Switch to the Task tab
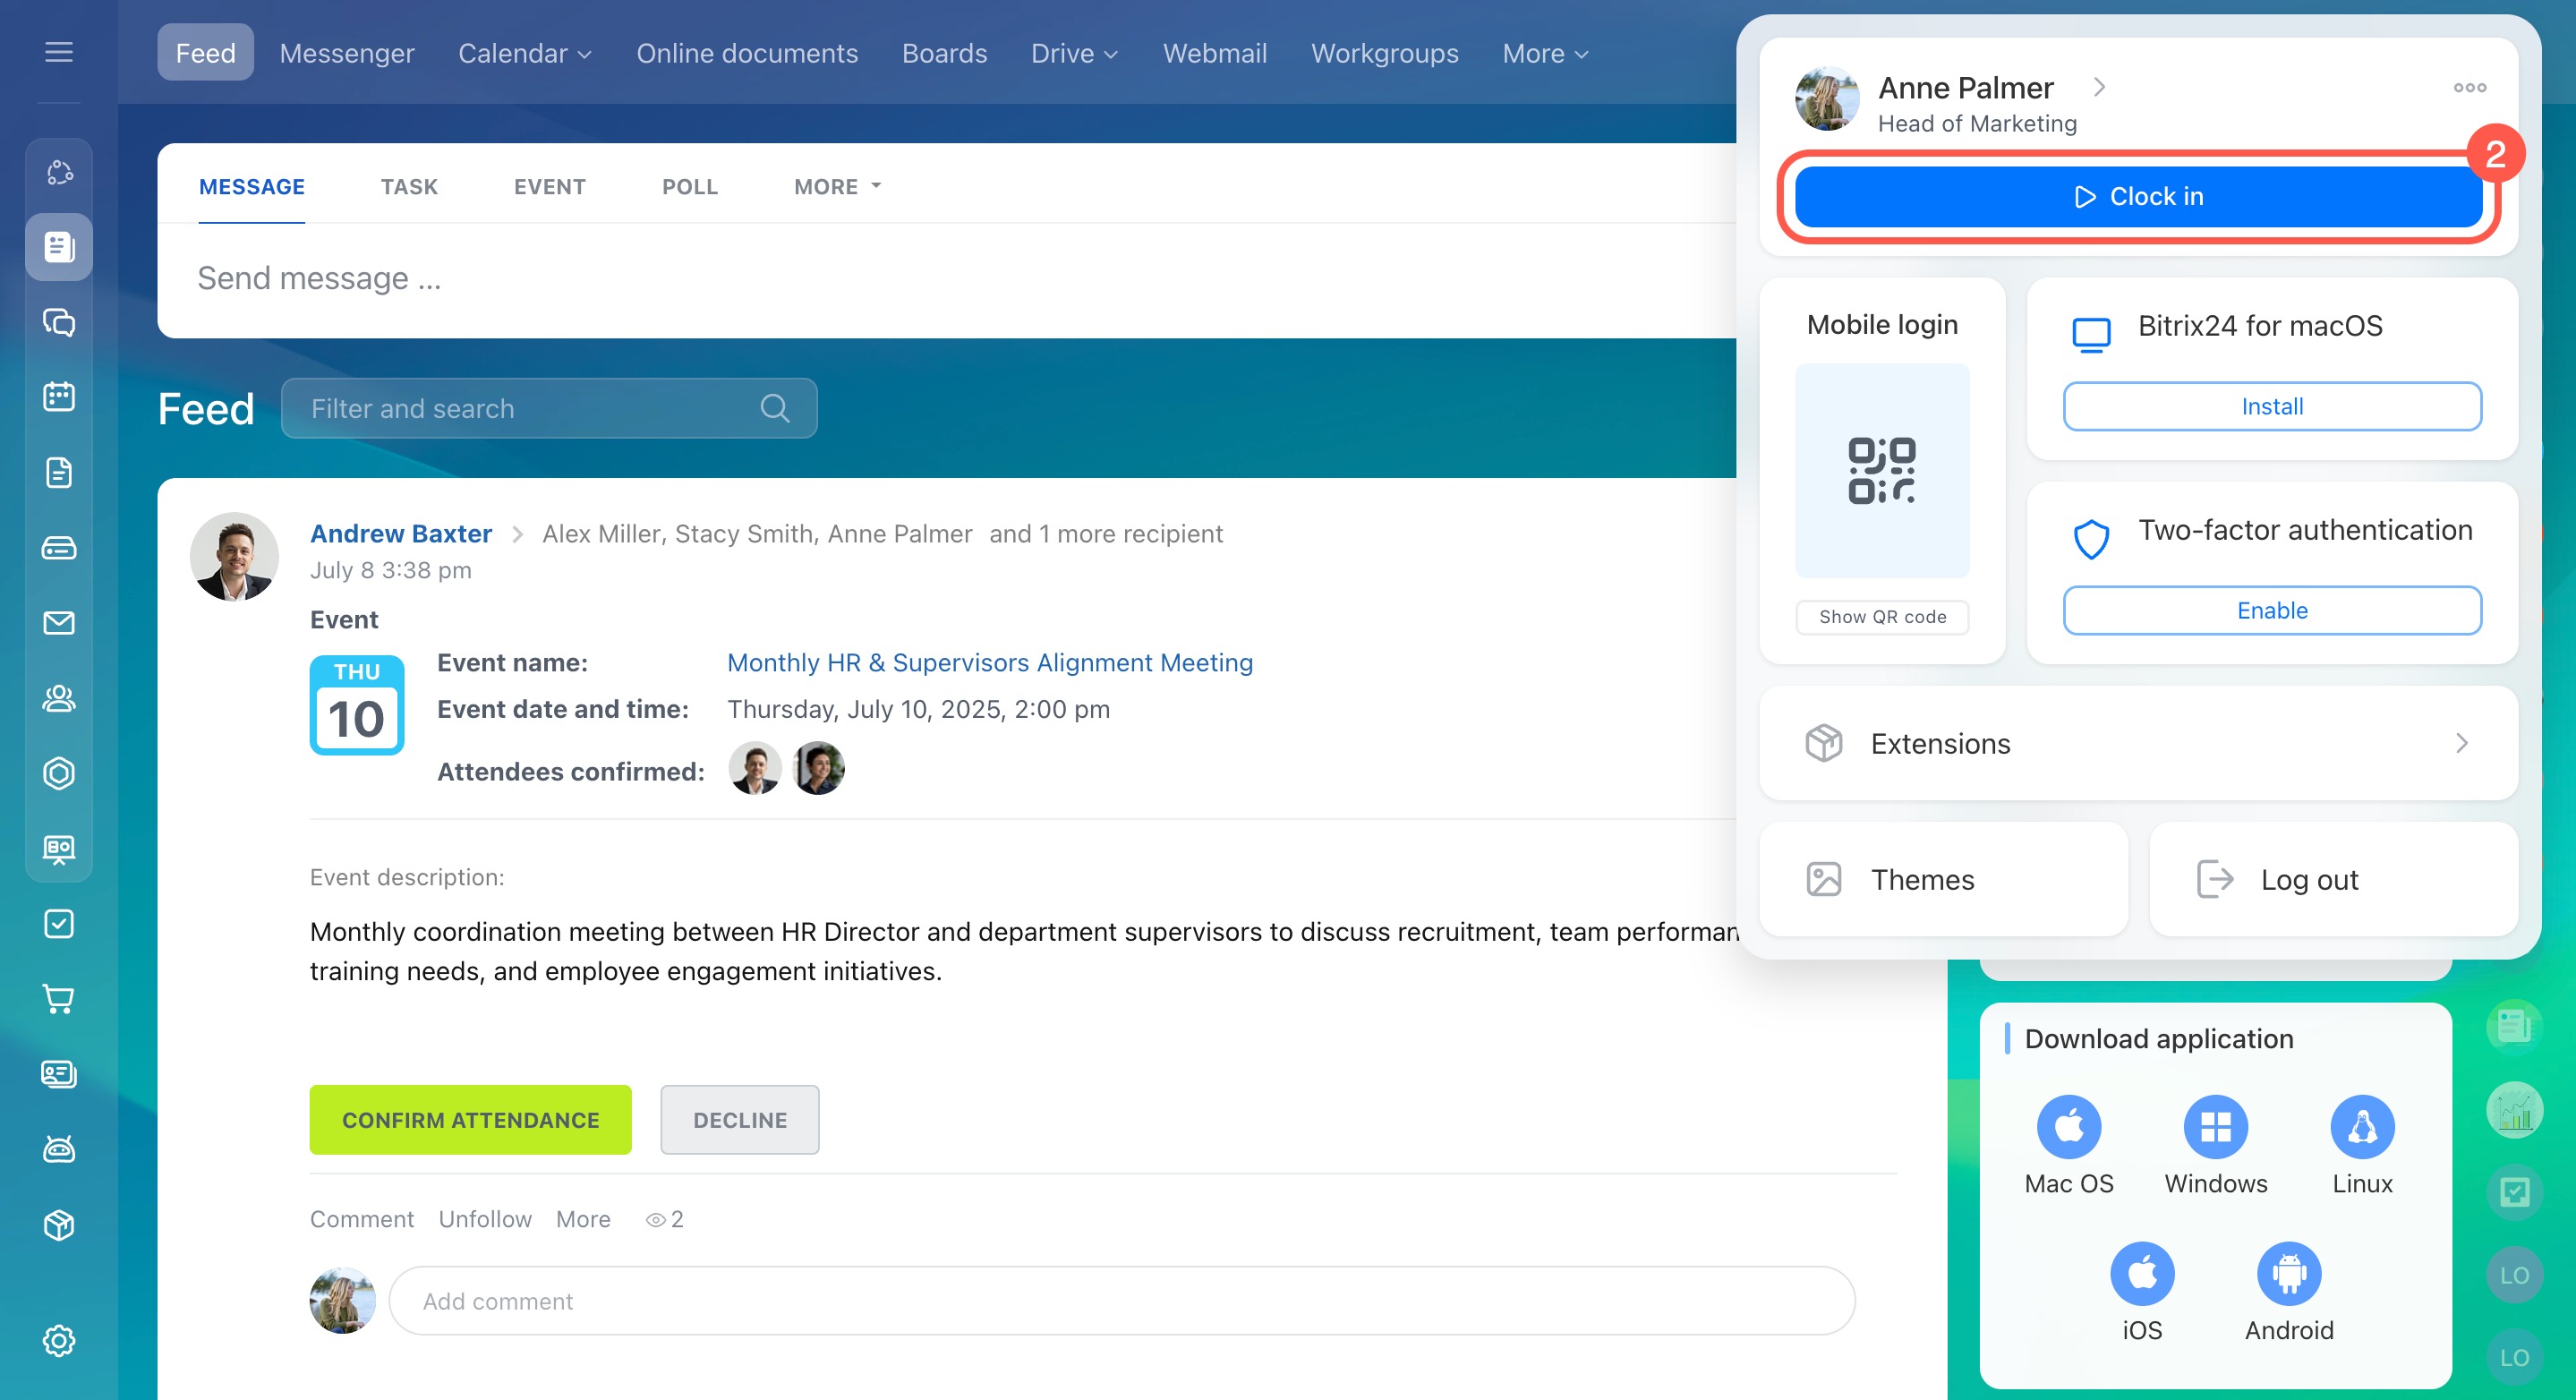 tap(408, 187)
